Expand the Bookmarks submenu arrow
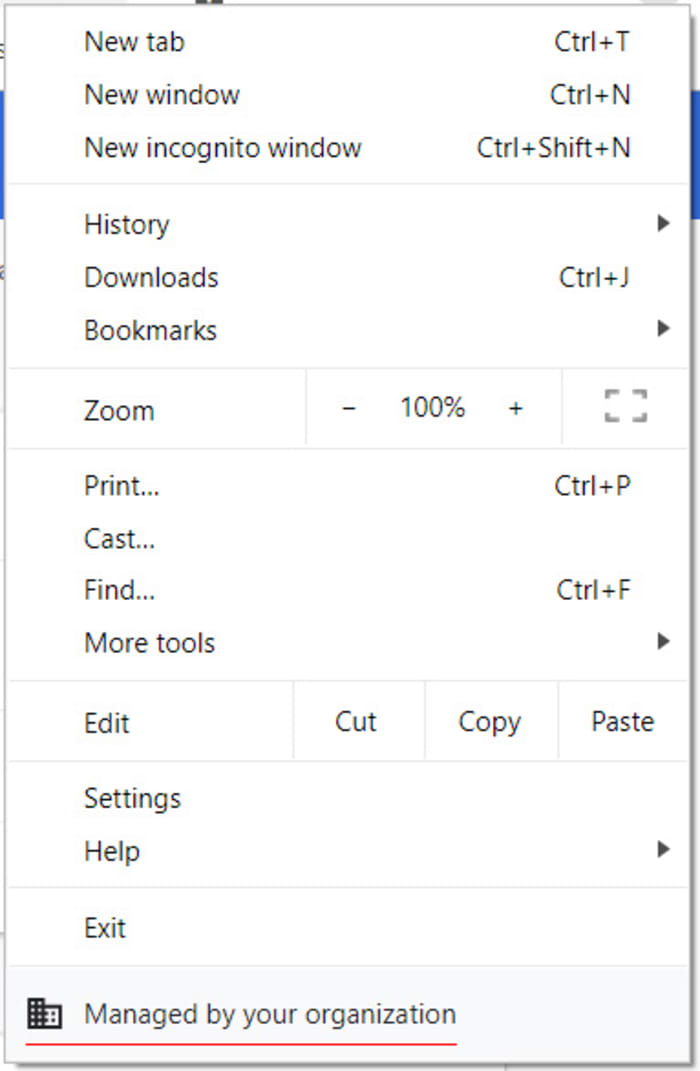Screen dimensions: 700x1071 (x=662, y=328)
